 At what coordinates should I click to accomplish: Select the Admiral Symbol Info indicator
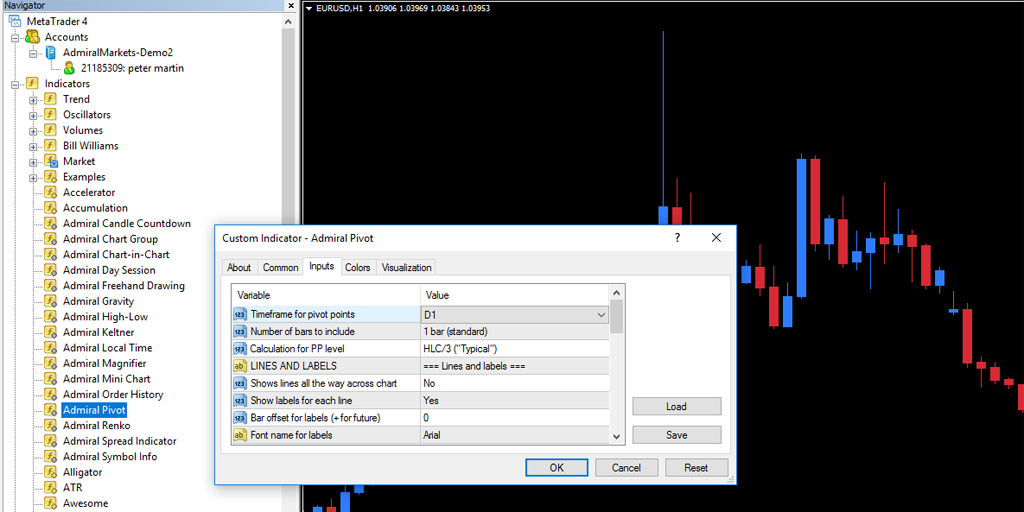tap(110, 456)
